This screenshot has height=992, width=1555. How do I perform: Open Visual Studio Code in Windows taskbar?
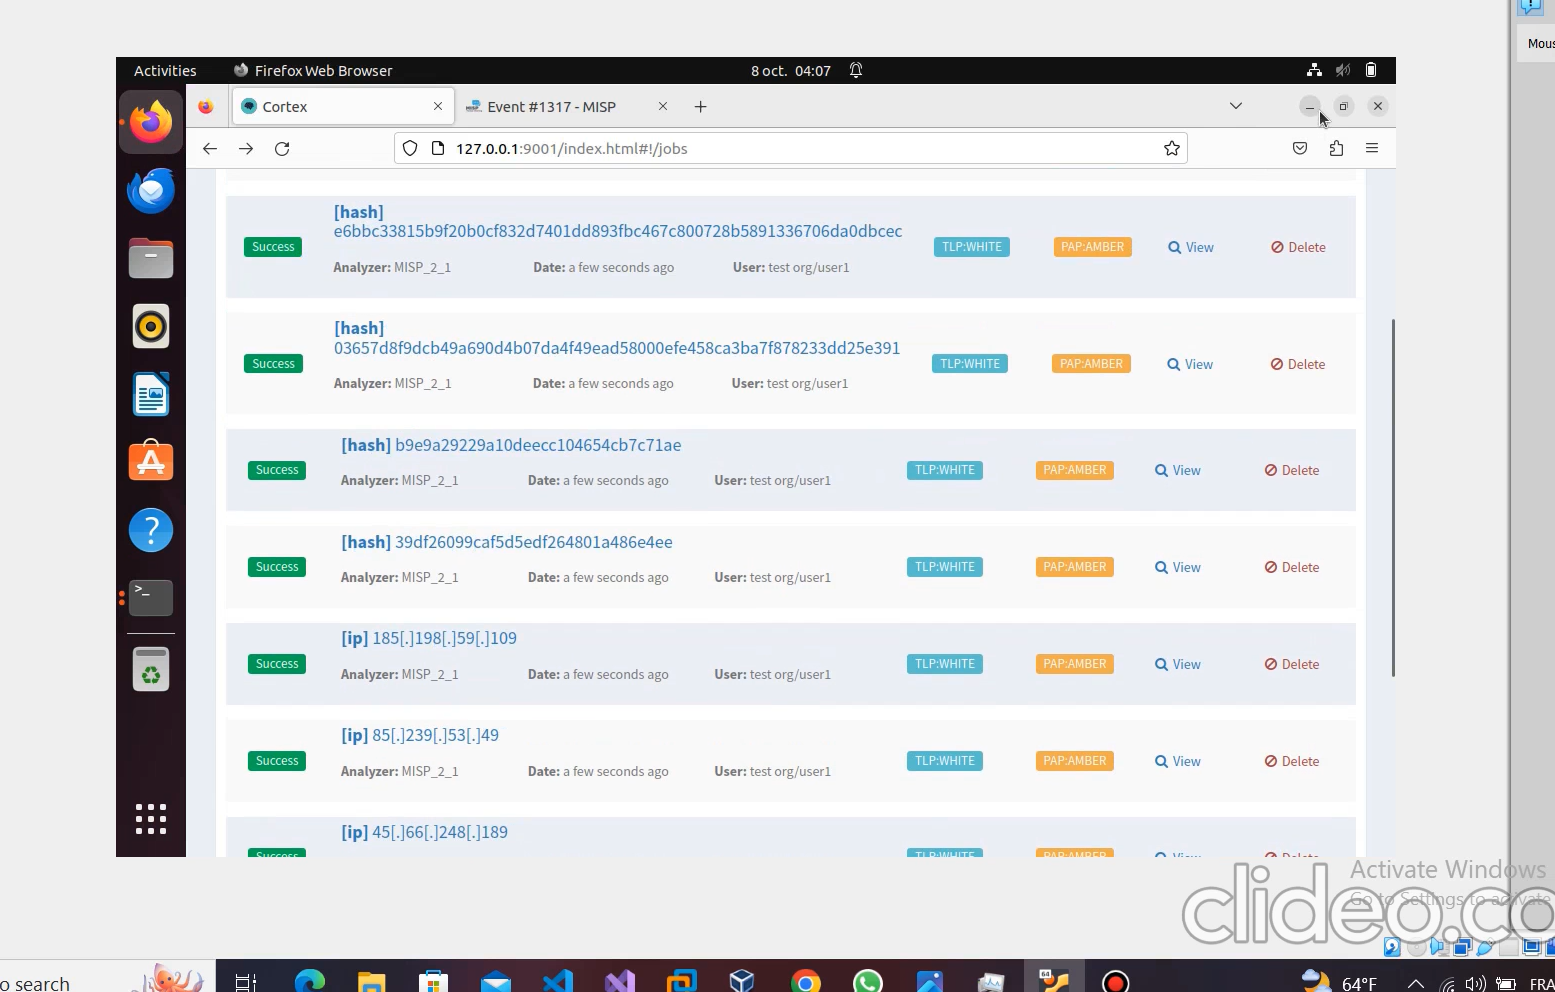pyautogui.click(x=558, y=982)
